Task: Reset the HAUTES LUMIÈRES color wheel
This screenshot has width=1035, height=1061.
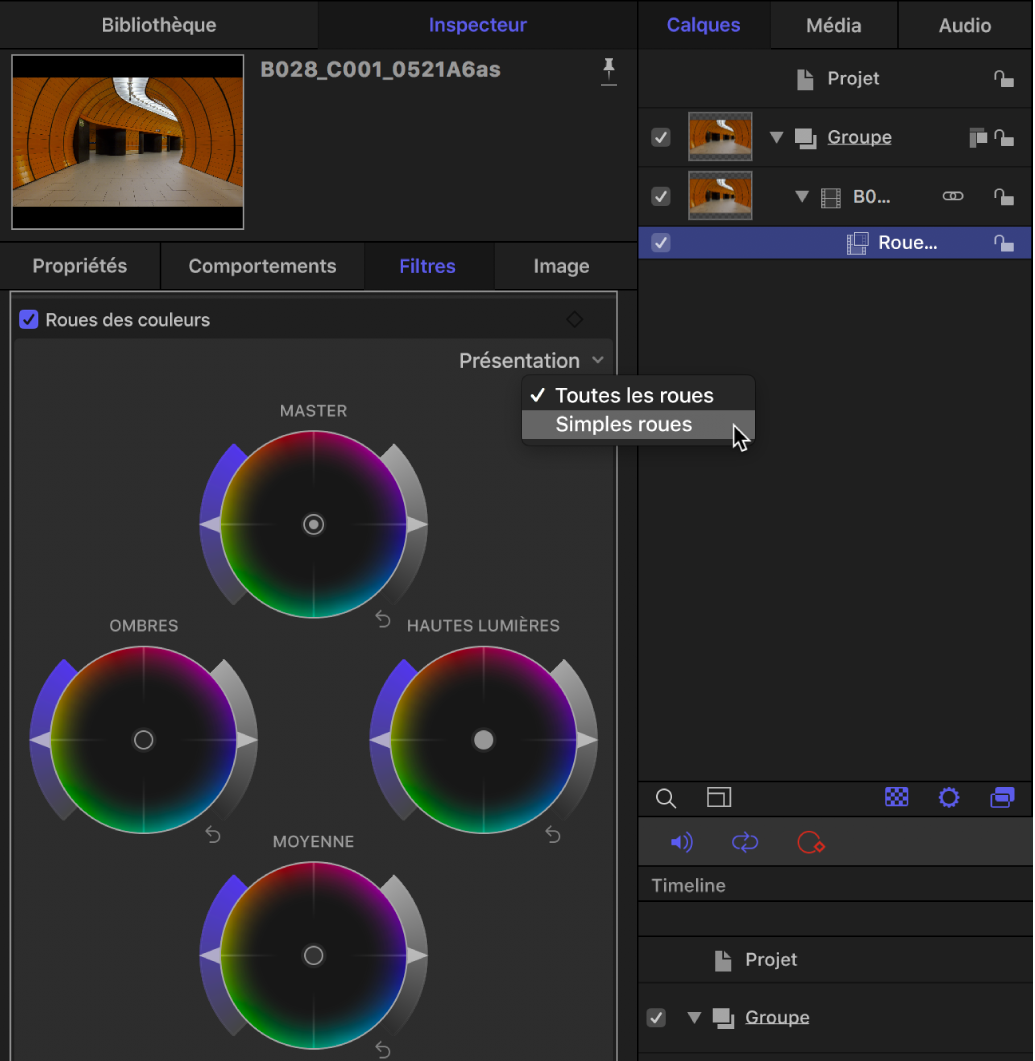Action: click(x=552, y=835)
